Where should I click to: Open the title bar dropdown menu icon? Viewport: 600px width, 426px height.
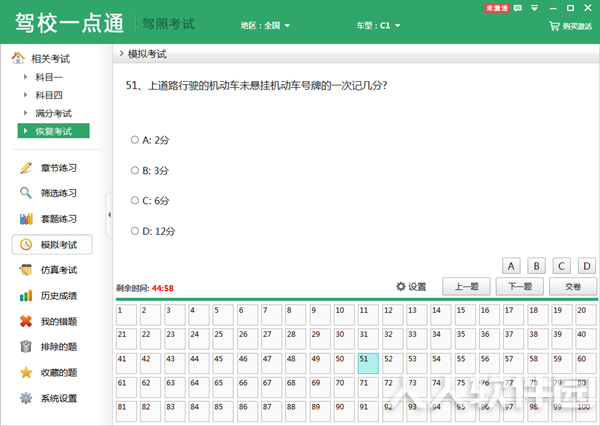(x=535, y=8)
